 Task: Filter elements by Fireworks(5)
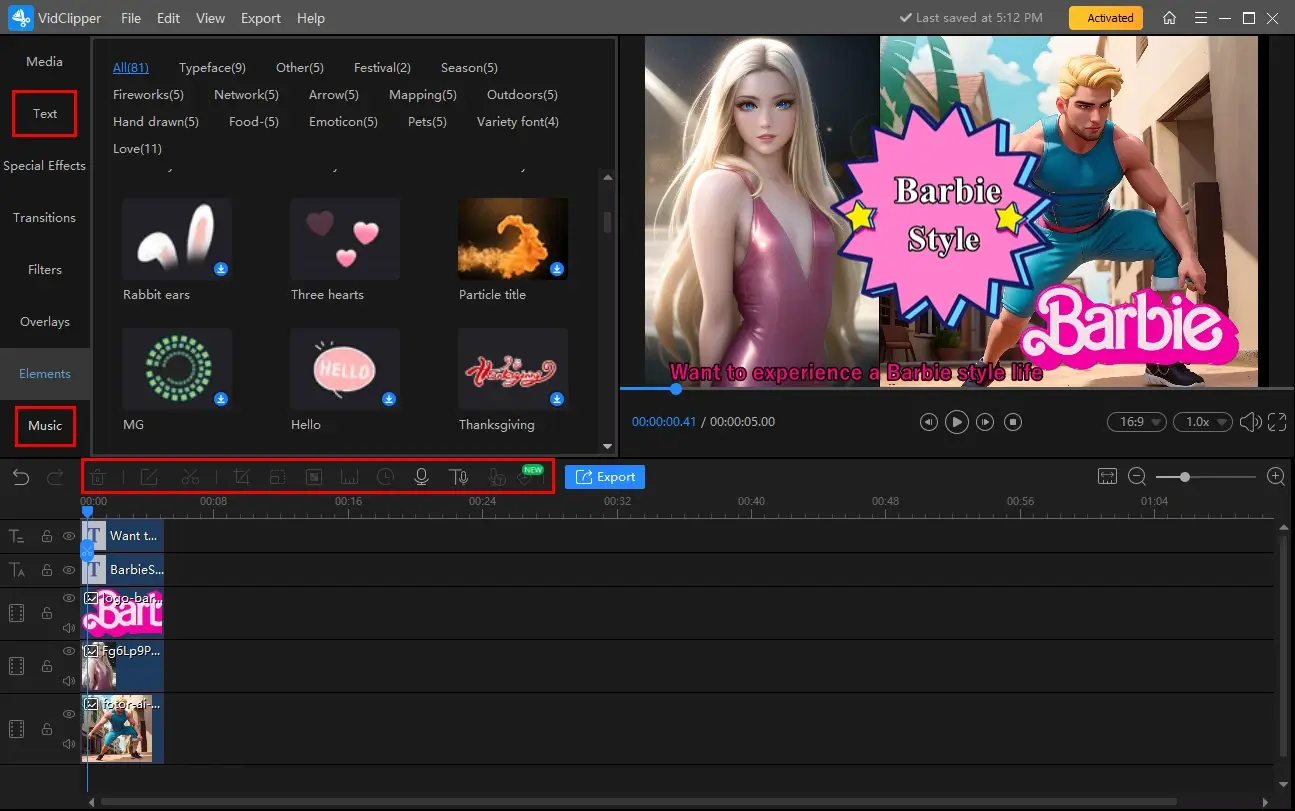148,95
